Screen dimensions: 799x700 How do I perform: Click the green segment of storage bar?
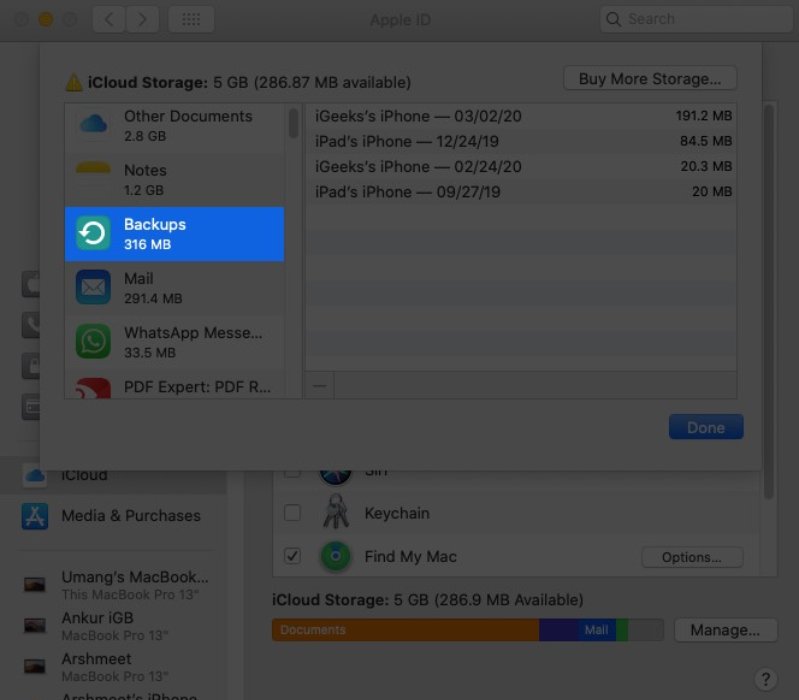(x=622, y=630)
